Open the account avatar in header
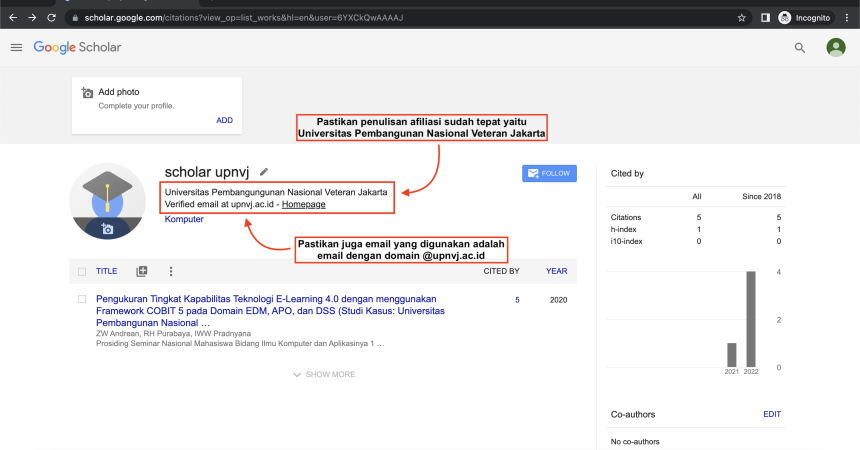This screenshot has height=450, width=860. [836, 48]
